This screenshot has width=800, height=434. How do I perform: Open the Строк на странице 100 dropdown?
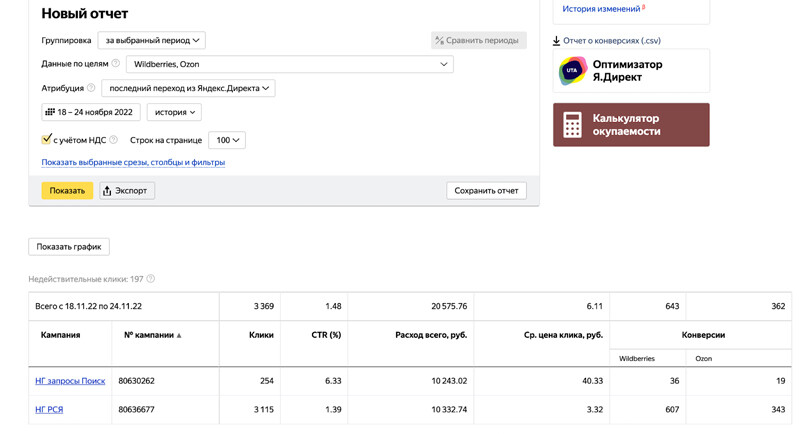(x=227, y=140)
